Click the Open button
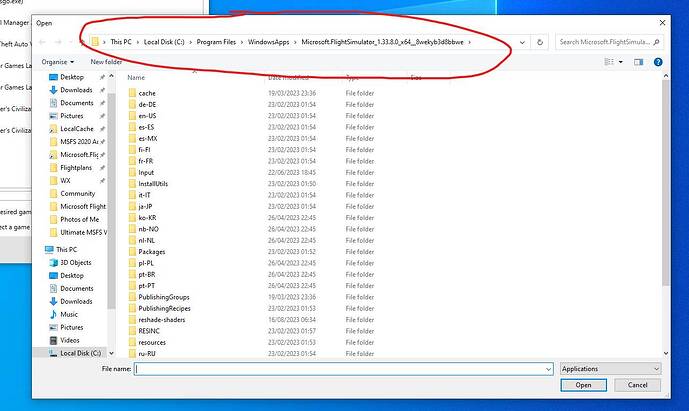The width and height of the screenshot is (689, 411). coord(584,385)
